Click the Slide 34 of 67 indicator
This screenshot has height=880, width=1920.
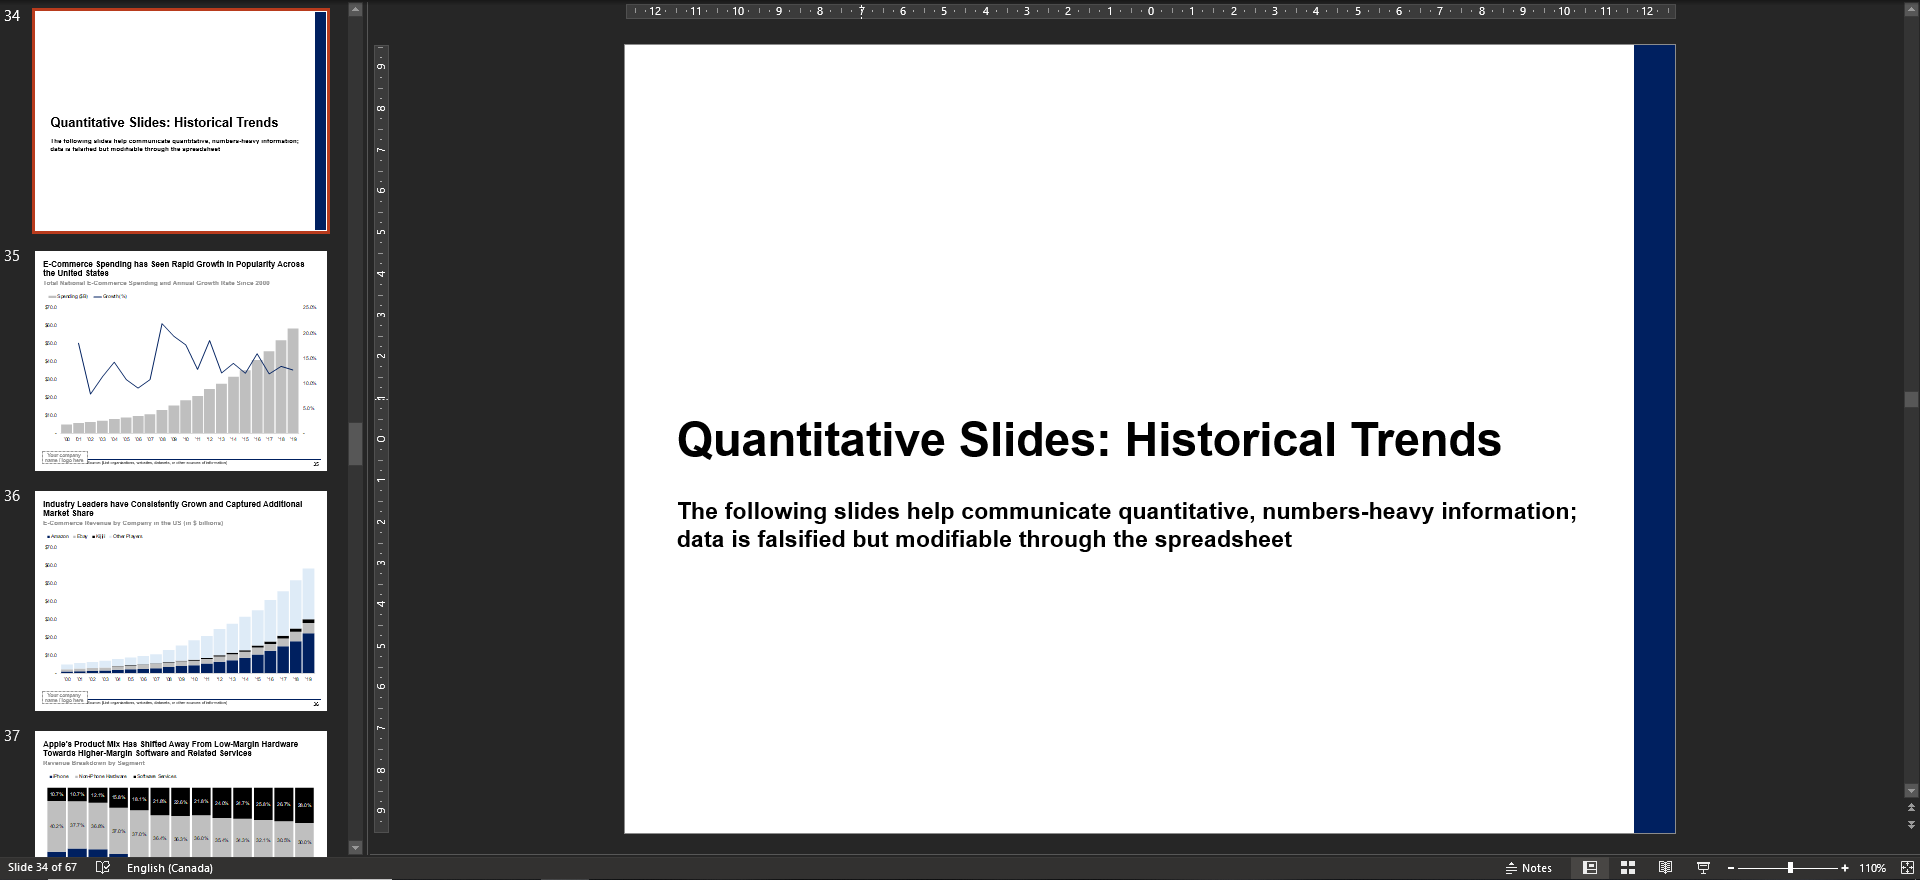pos(42,867)
